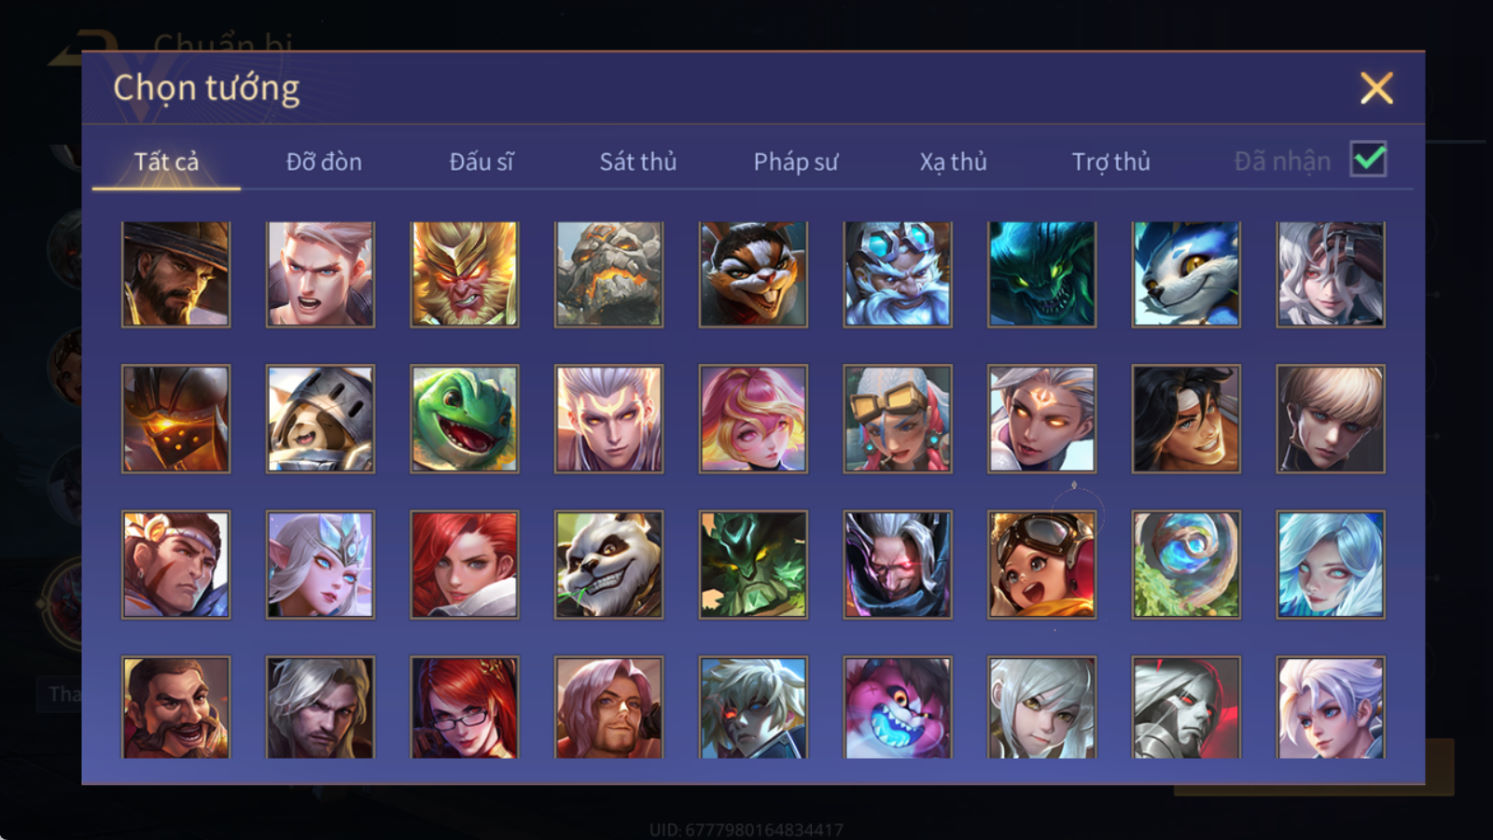The width and height of the screenshot is (1493, 840).
Task: Open the Sát thủ tab
Action: pos(638,161)
